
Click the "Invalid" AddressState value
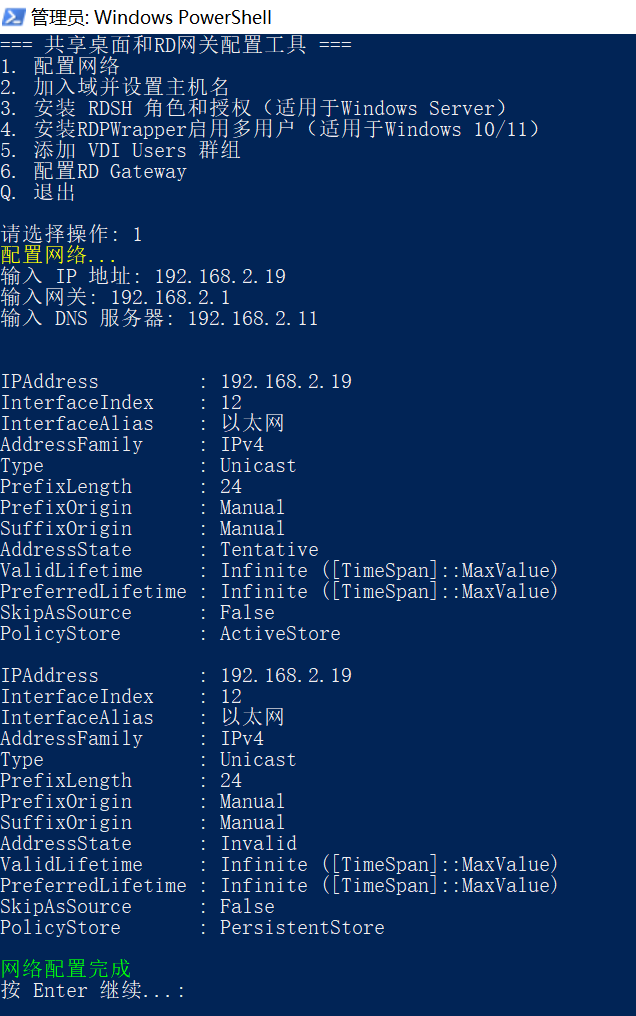click(x=258, y=843)
